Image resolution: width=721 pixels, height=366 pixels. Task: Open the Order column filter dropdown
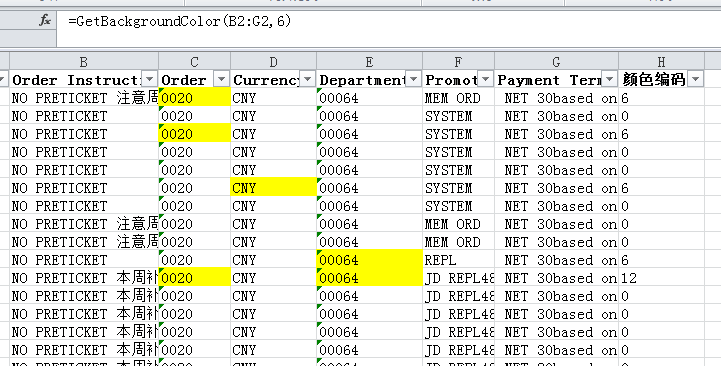(x=221, y=79)
